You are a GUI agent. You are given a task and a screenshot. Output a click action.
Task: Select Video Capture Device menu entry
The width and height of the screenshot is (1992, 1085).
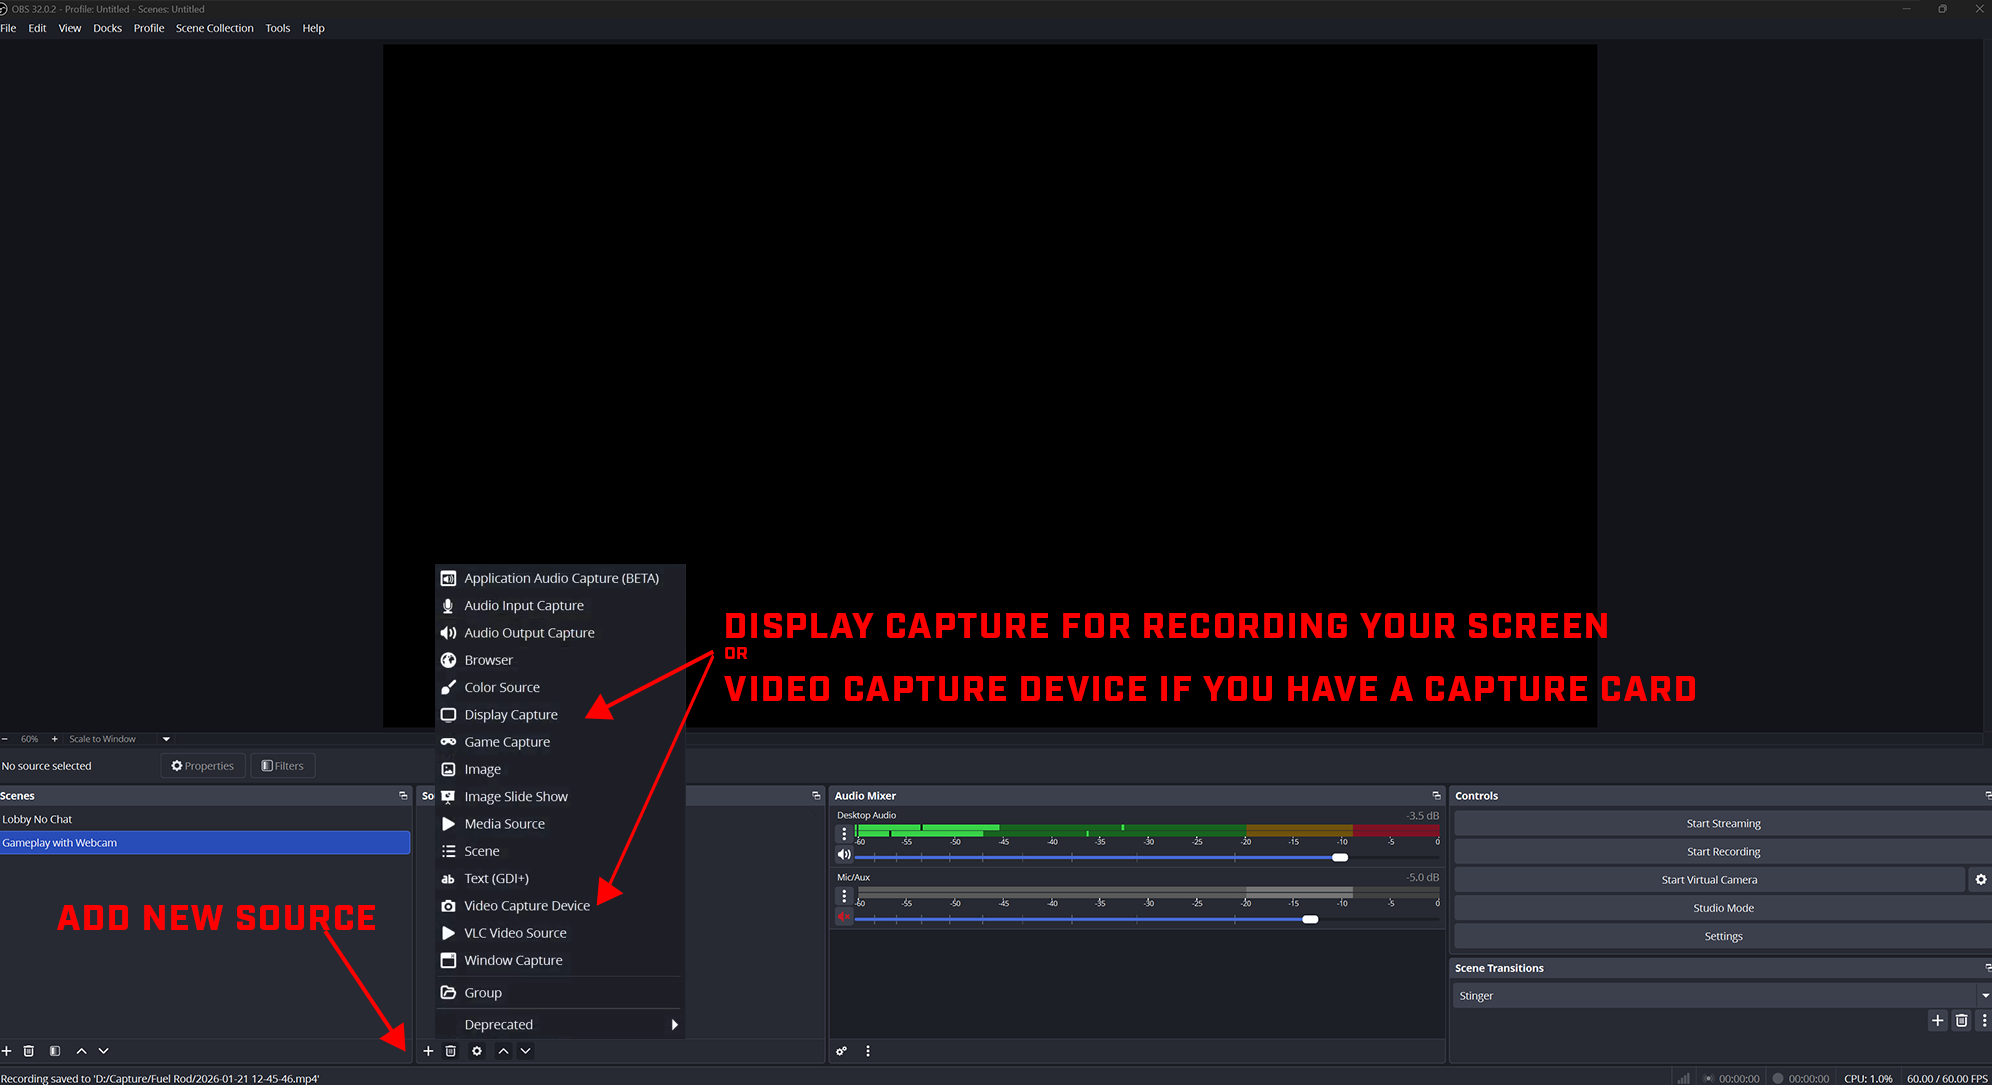527,906
